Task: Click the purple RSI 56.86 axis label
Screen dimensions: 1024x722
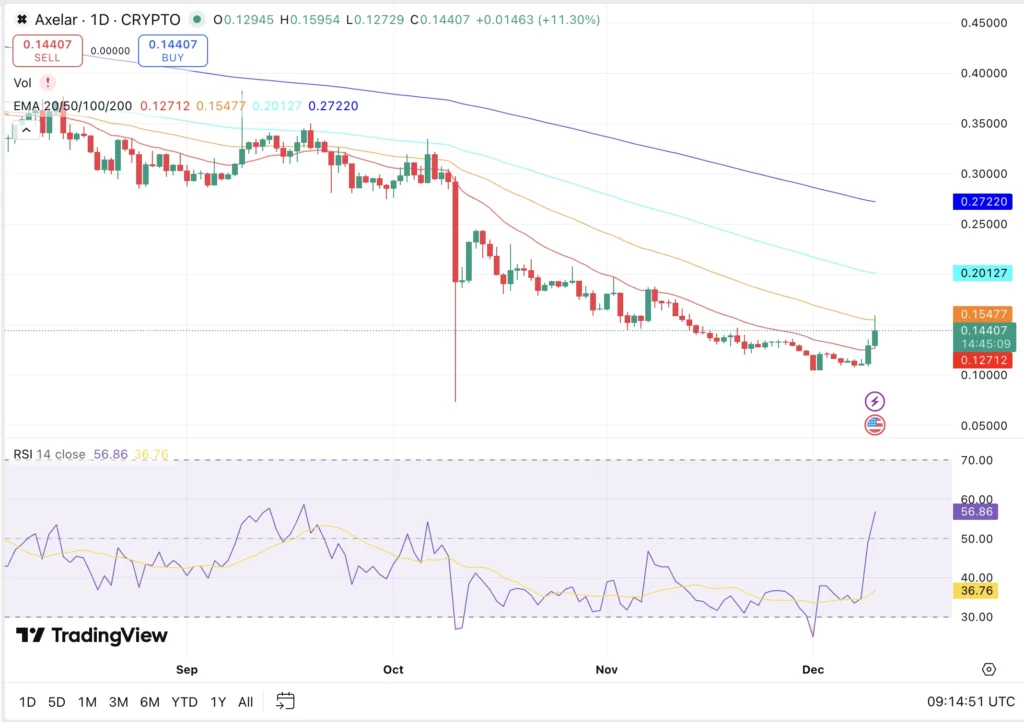Action: point(976,512)
